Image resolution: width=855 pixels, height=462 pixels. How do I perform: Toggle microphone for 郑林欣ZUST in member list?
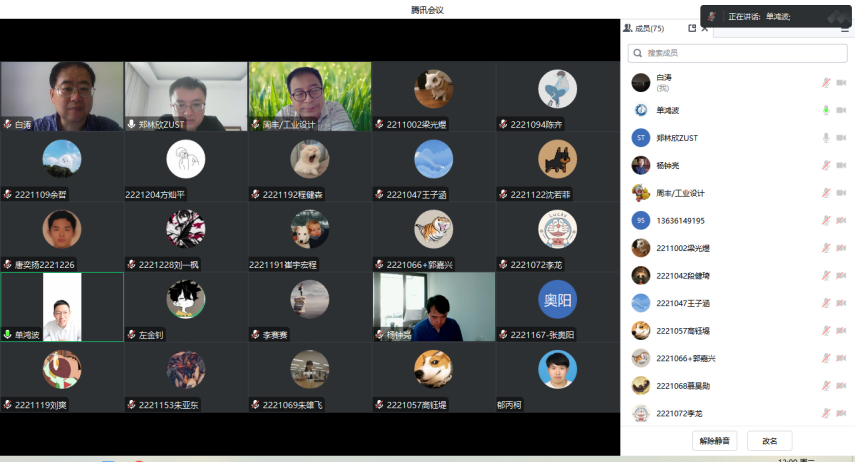click(826, 138)
